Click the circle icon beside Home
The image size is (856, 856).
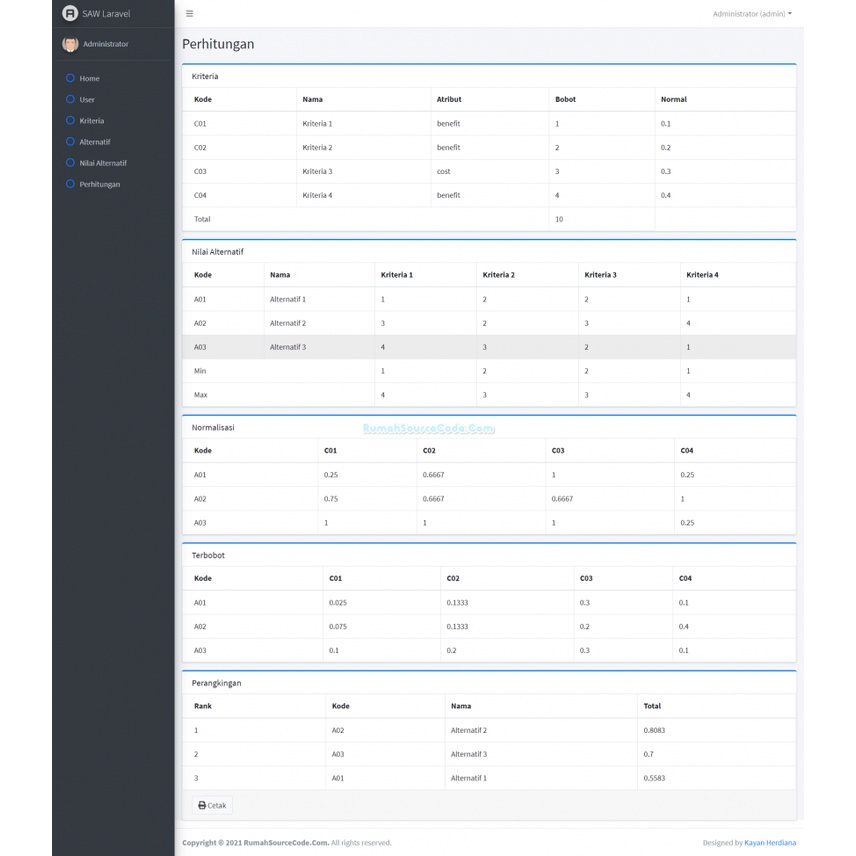(70, 78)
